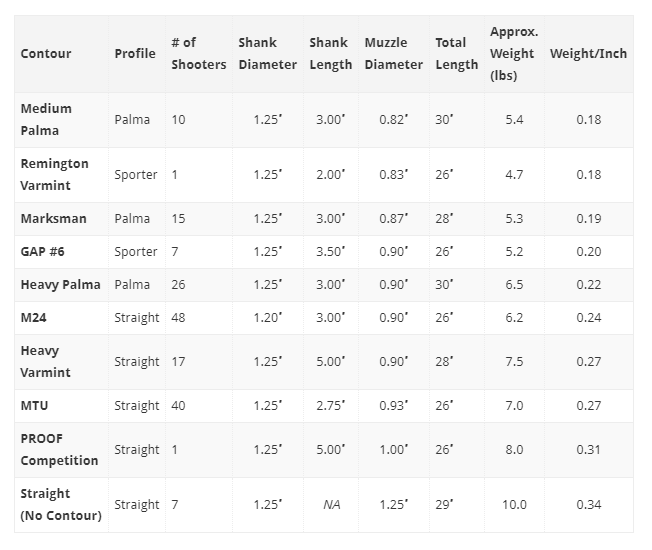Select the Heavy Varmint contour name
Viewport: 652px width, 550px height.
[45, 362]
